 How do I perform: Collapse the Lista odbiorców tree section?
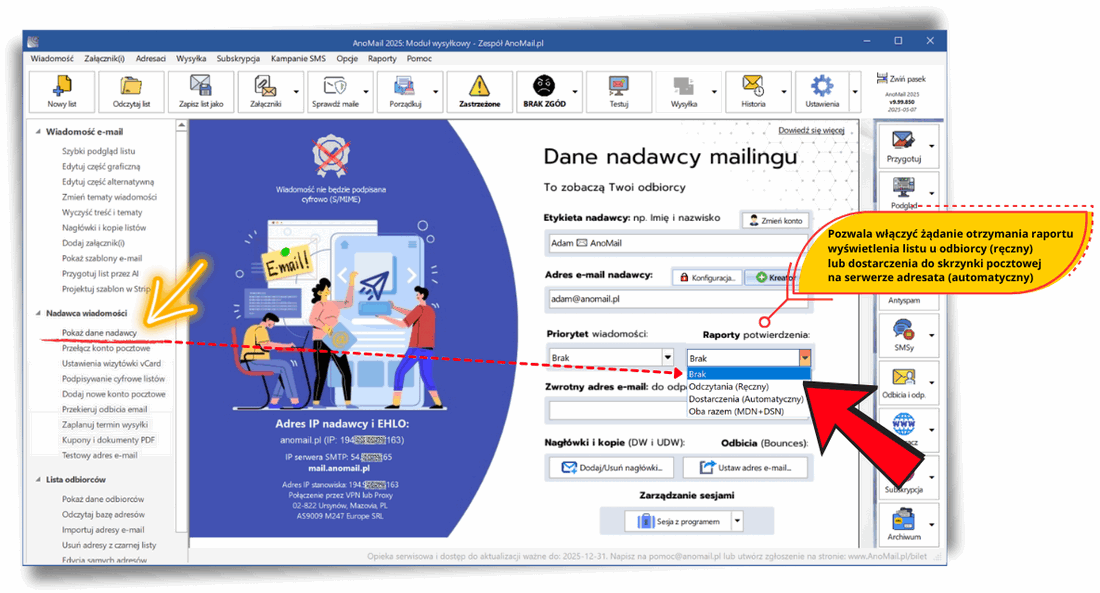(38, 479)
